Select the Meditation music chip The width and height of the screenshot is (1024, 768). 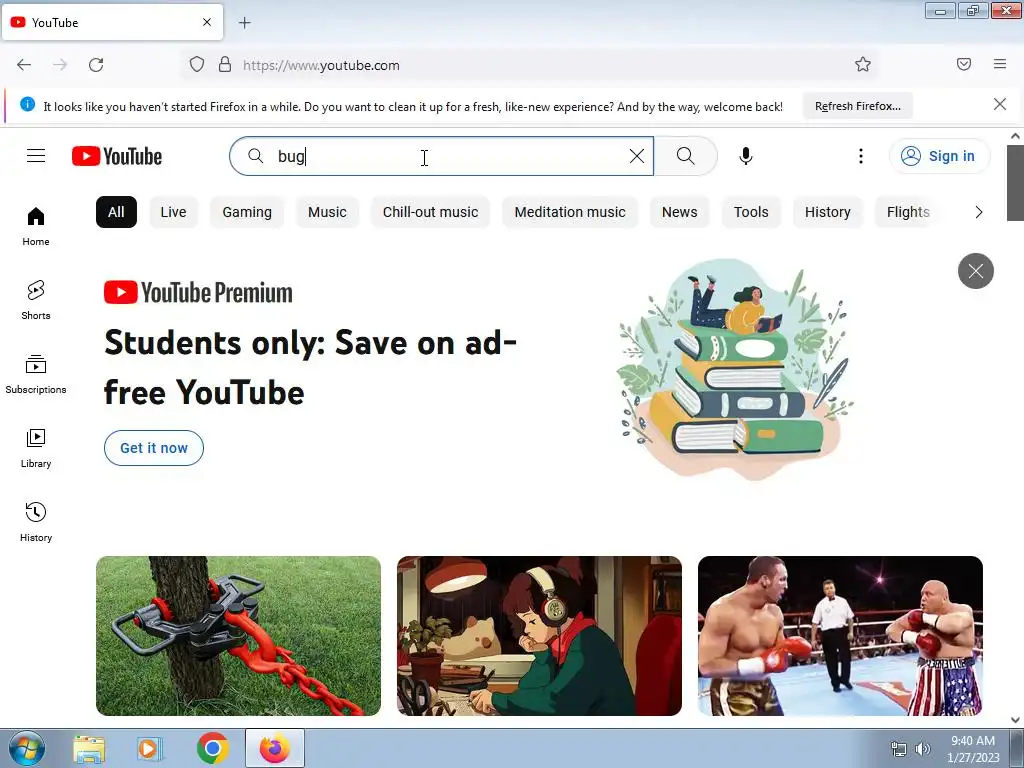(x=570, y=212)
